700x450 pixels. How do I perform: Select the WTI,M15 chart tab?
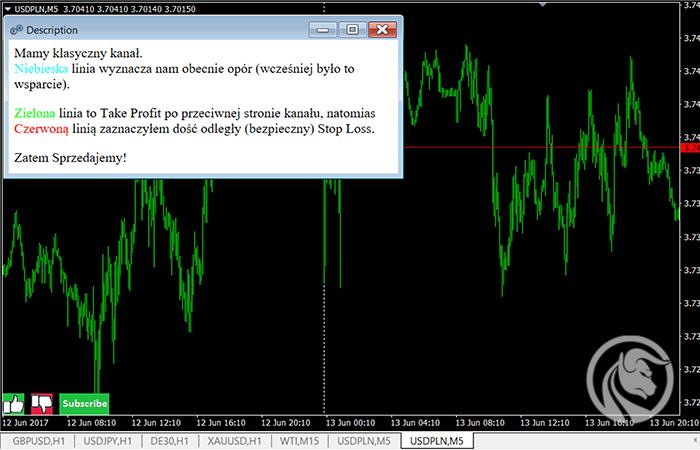pos(299,442)
